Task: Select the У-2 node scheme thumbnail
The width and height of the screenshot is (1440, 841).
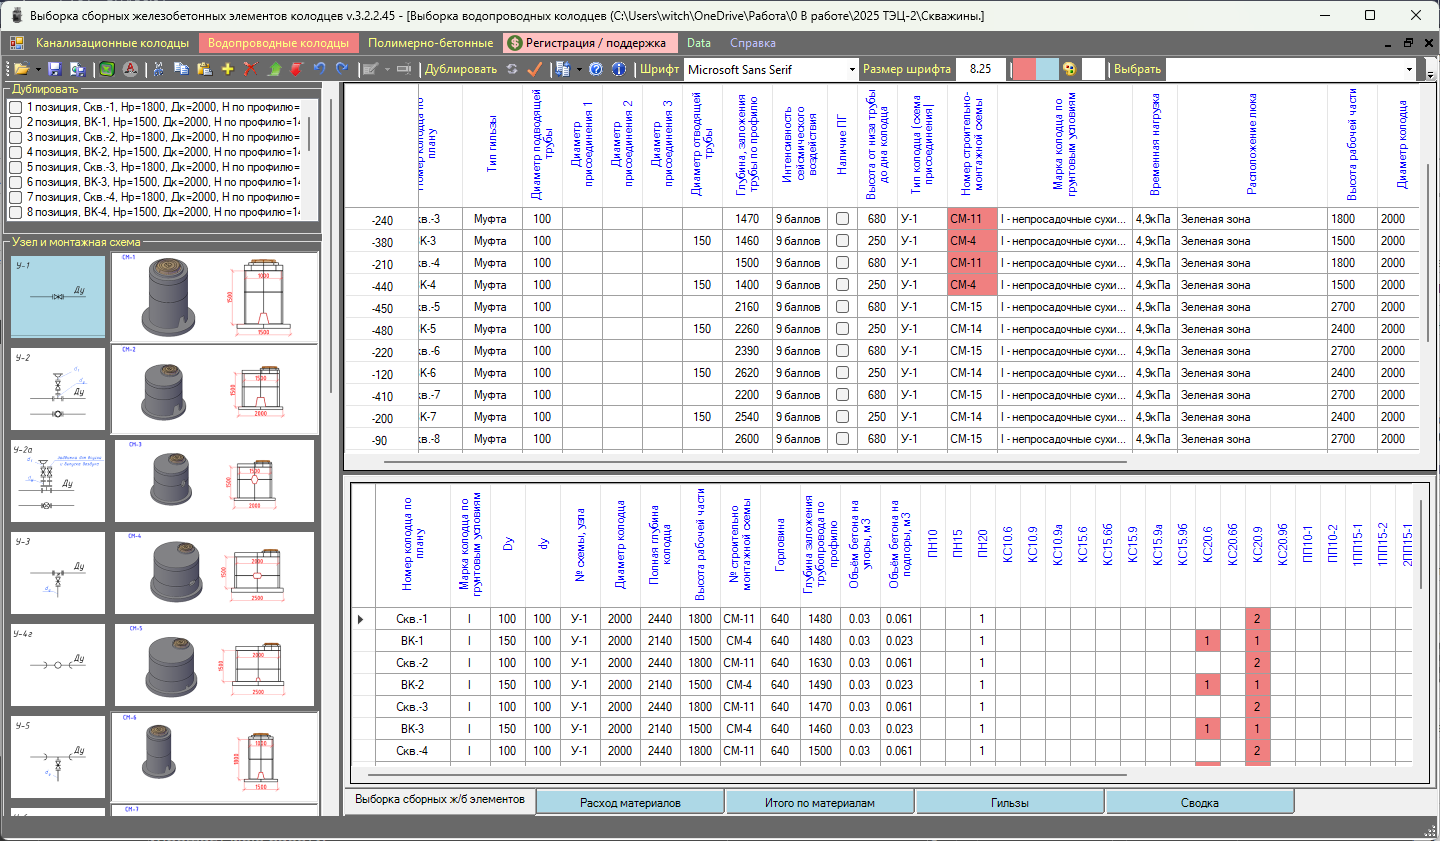Action: tap(58, 389)
